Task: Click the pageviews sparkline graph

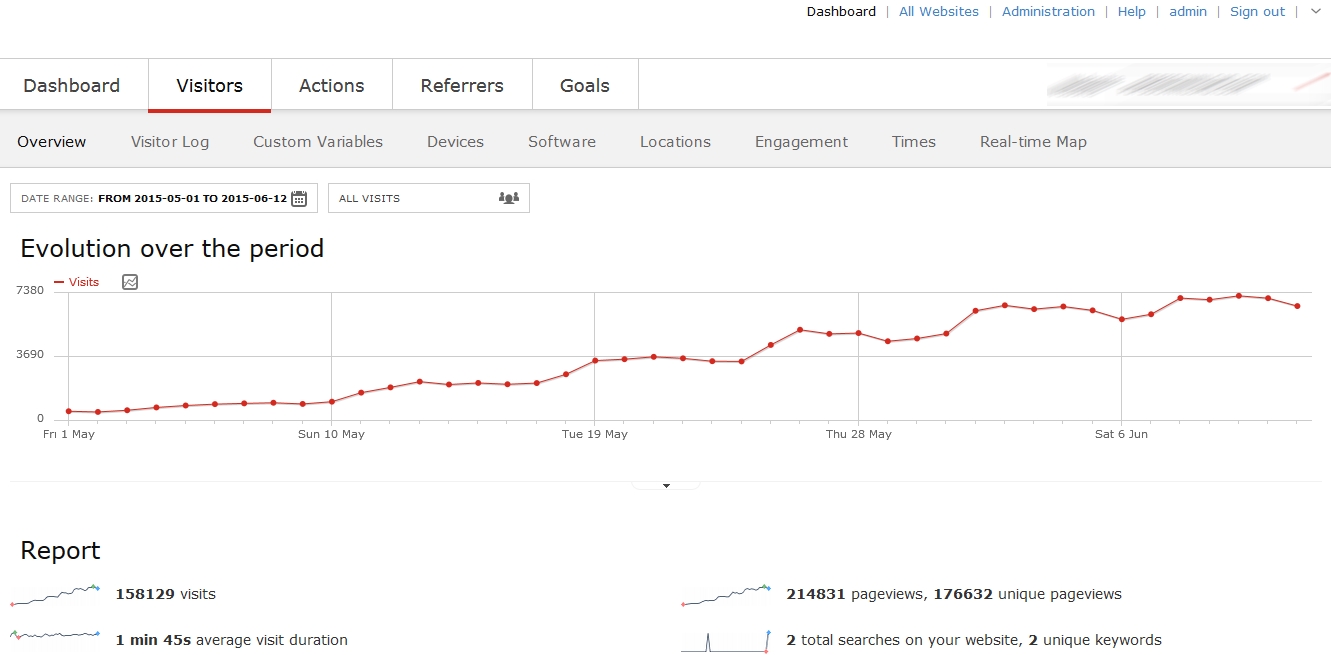Action: click(727, 594)
